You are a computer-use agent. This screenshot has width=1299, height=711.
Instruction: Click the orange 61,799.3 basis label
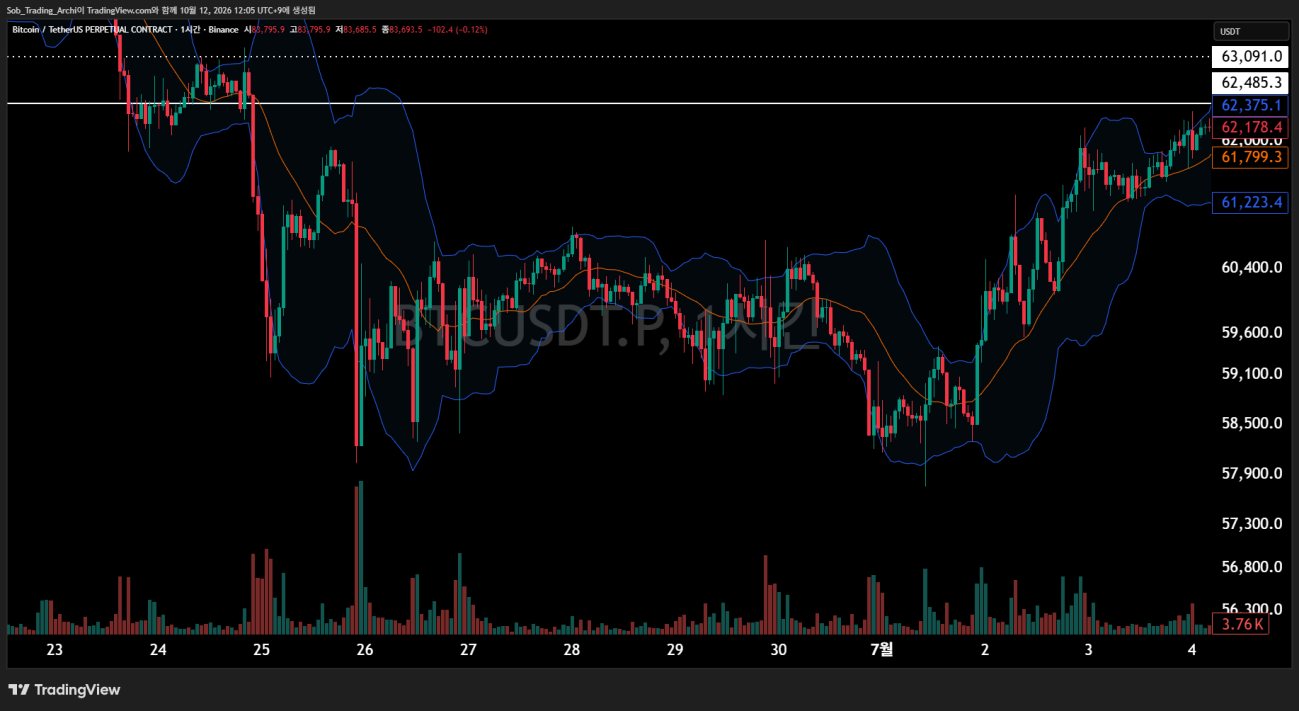(1251, 157)
